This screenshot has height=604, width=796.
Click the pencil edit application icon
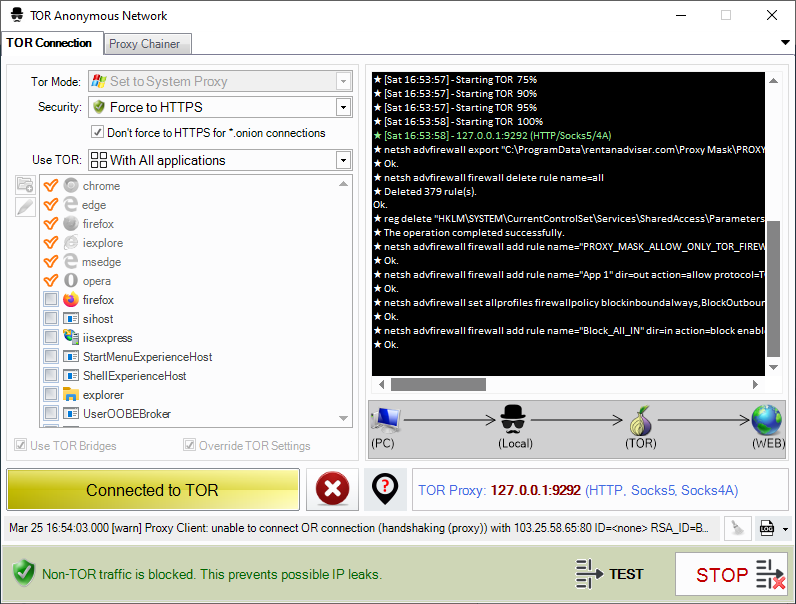[25, 207]
